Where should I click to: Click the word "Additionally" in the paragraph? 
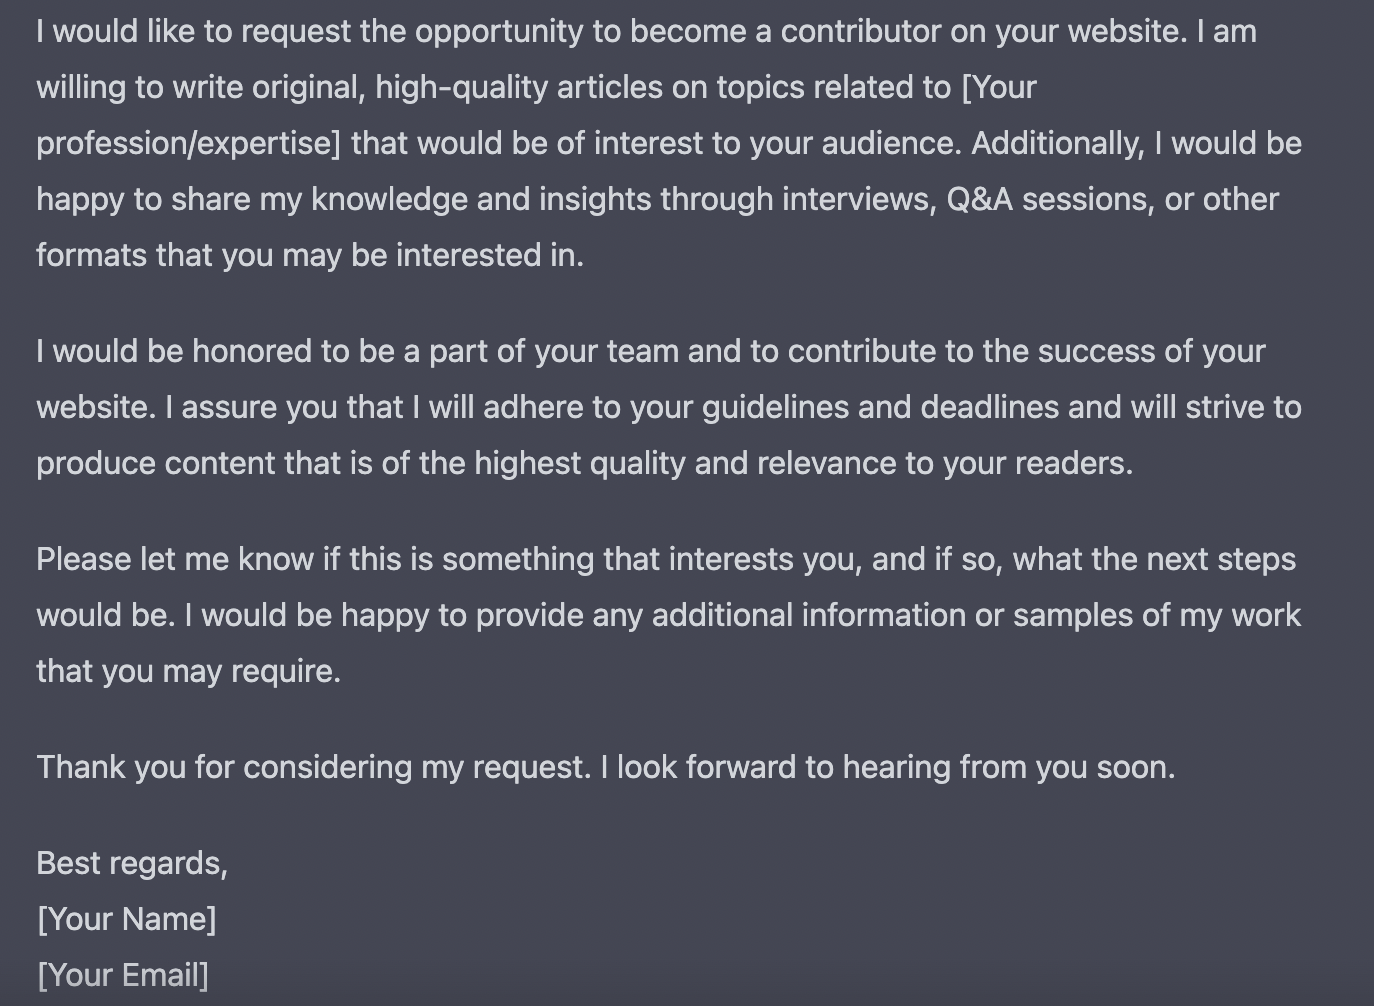(1056, 143)
